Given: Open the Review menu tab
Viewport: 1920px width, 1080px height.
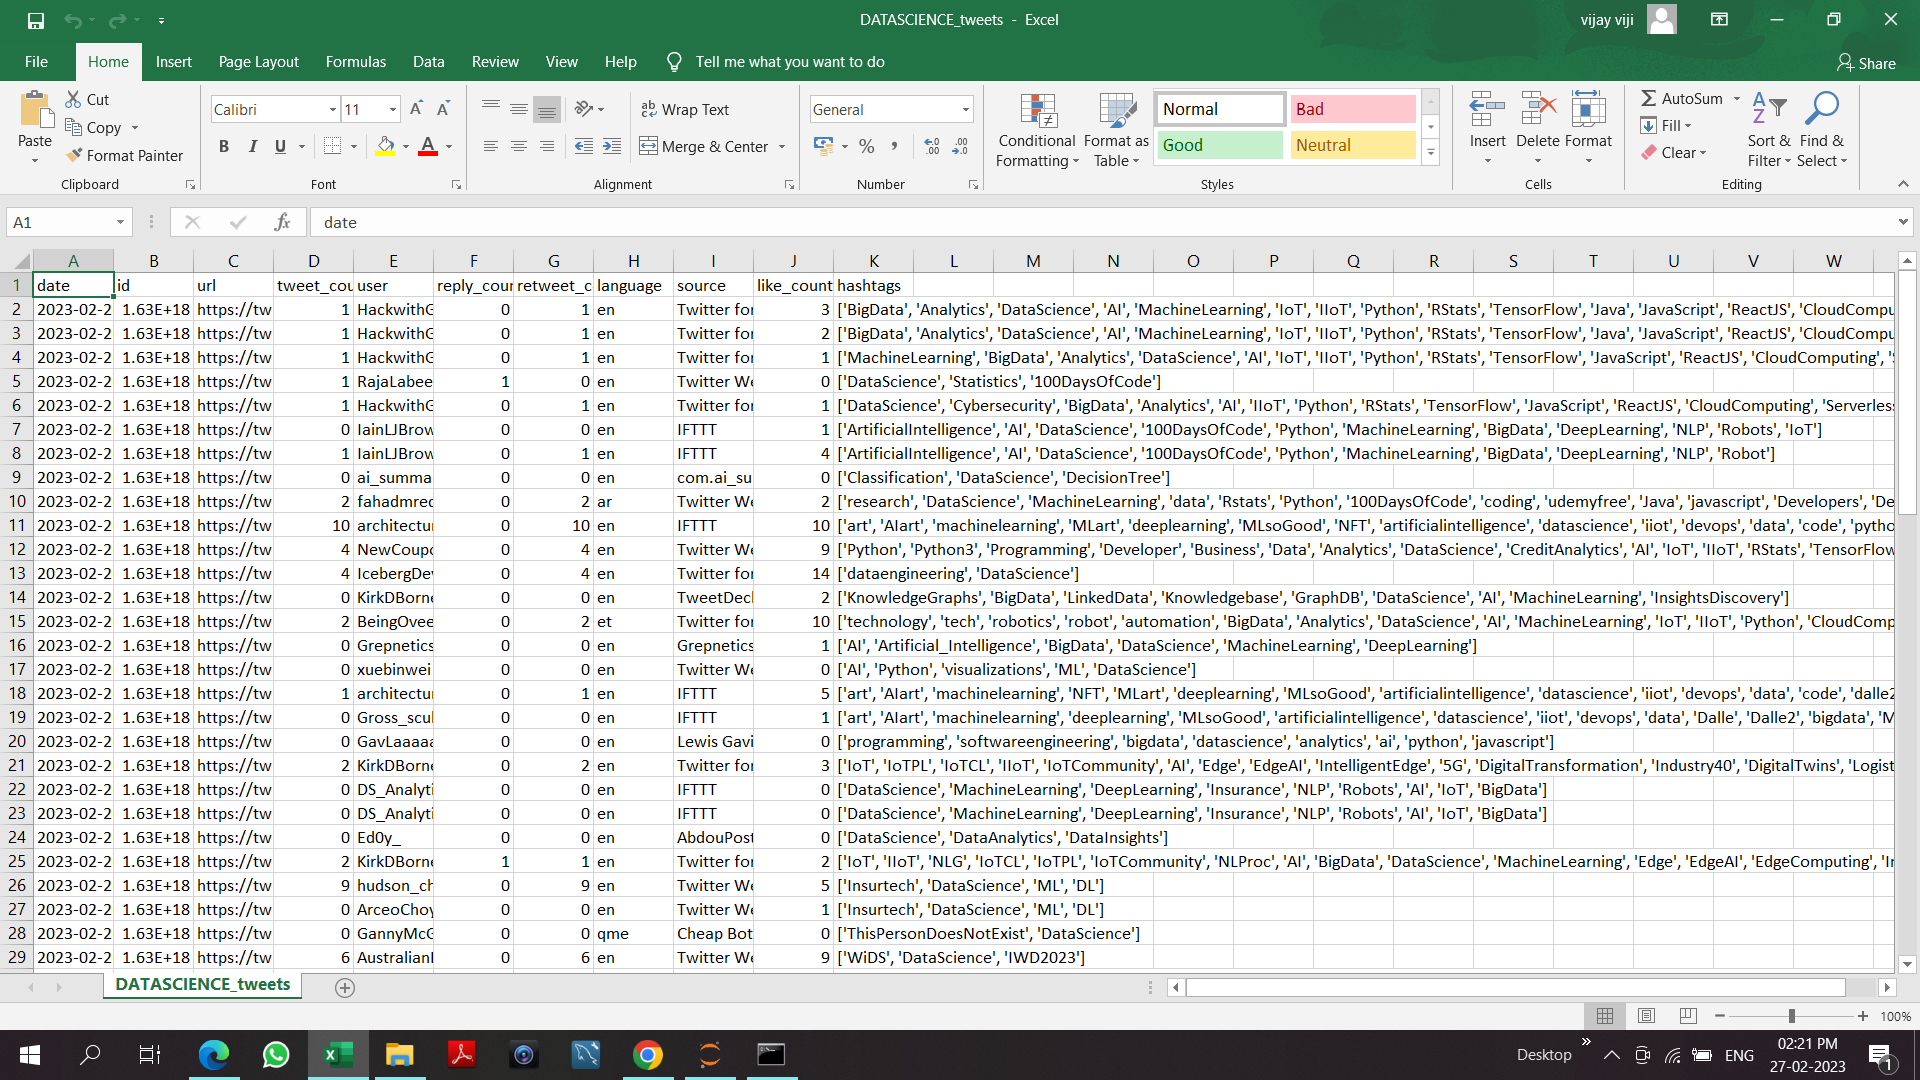Looking at the screenshot, I should [494, 61].
